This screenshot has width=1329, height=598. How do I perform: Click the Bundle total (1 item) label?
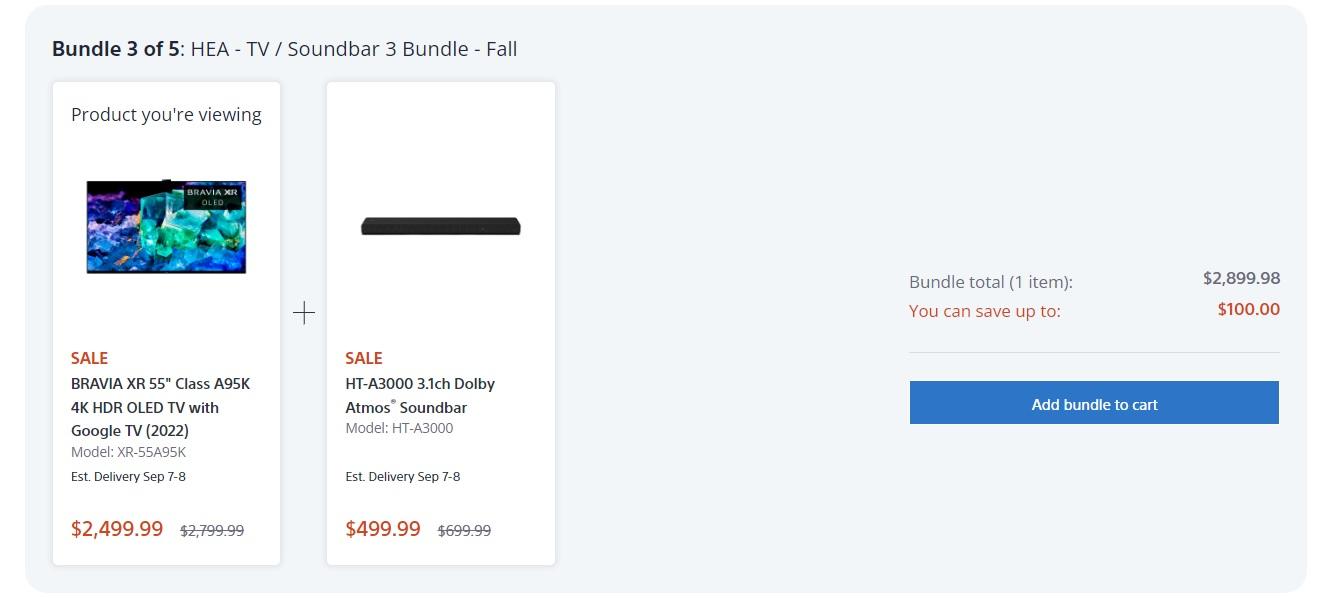[x=990, y=282]
